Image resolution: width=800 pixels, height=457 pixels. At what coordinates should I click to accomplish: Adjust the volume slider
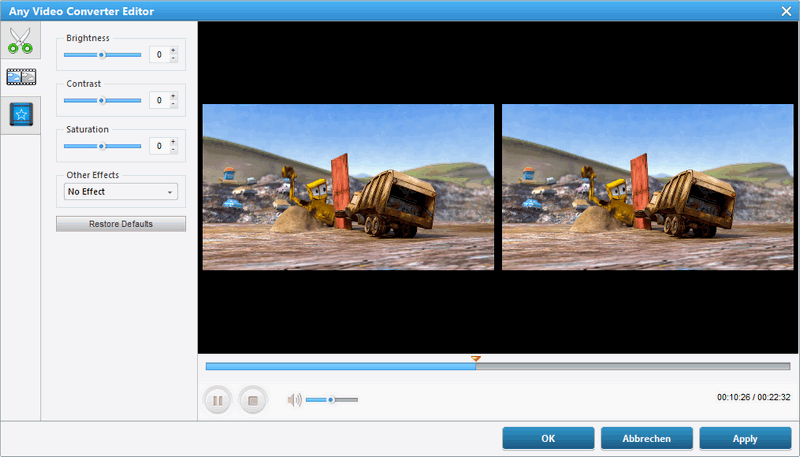point(332,400)
